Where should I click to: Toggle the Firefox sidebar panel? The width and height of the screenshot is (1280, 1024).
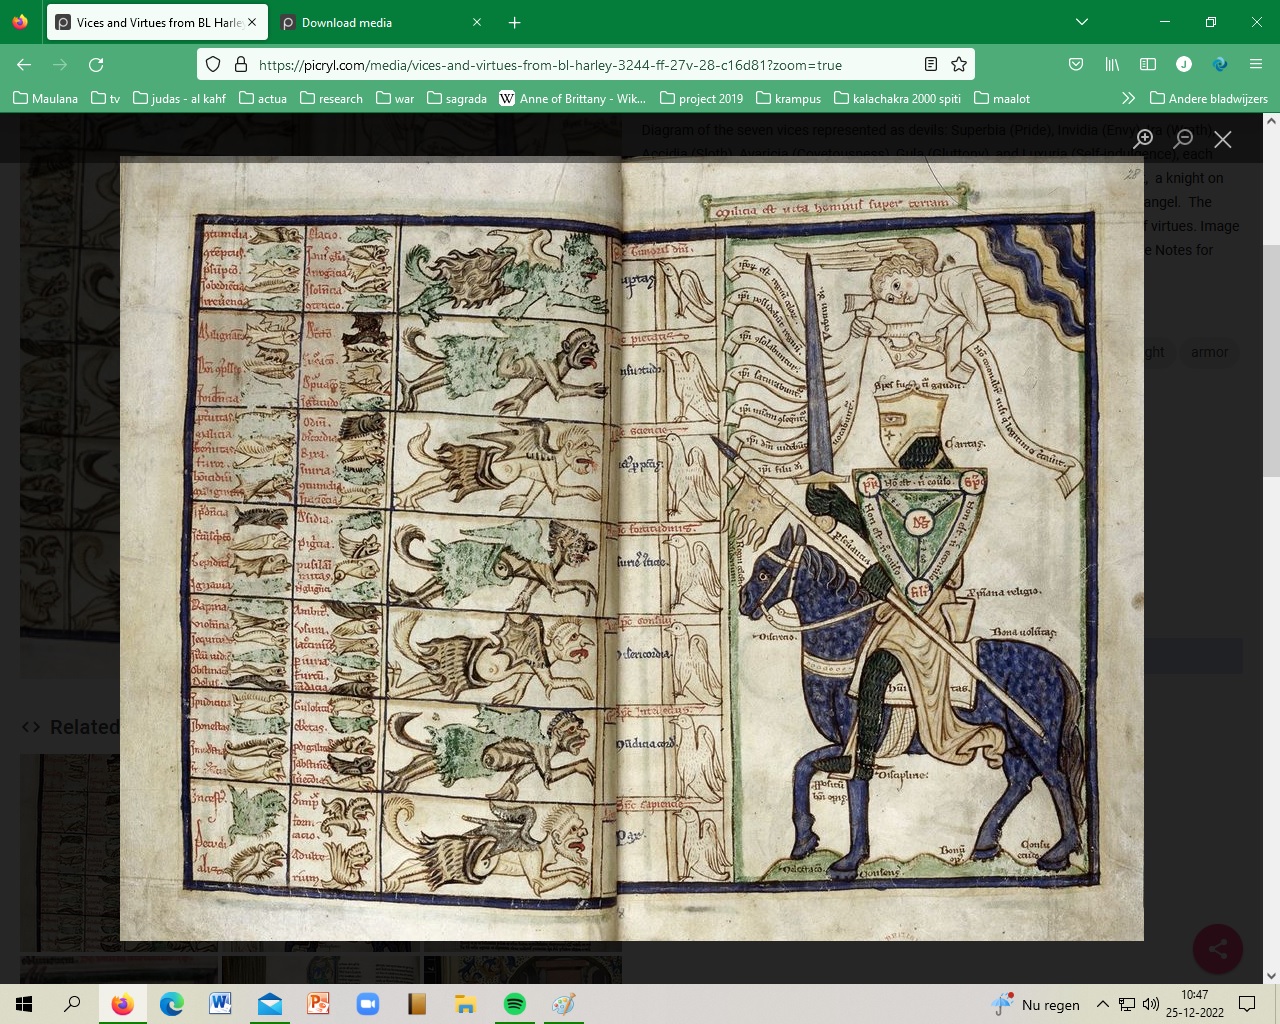pyautogui.click(x=1148, y=65)
